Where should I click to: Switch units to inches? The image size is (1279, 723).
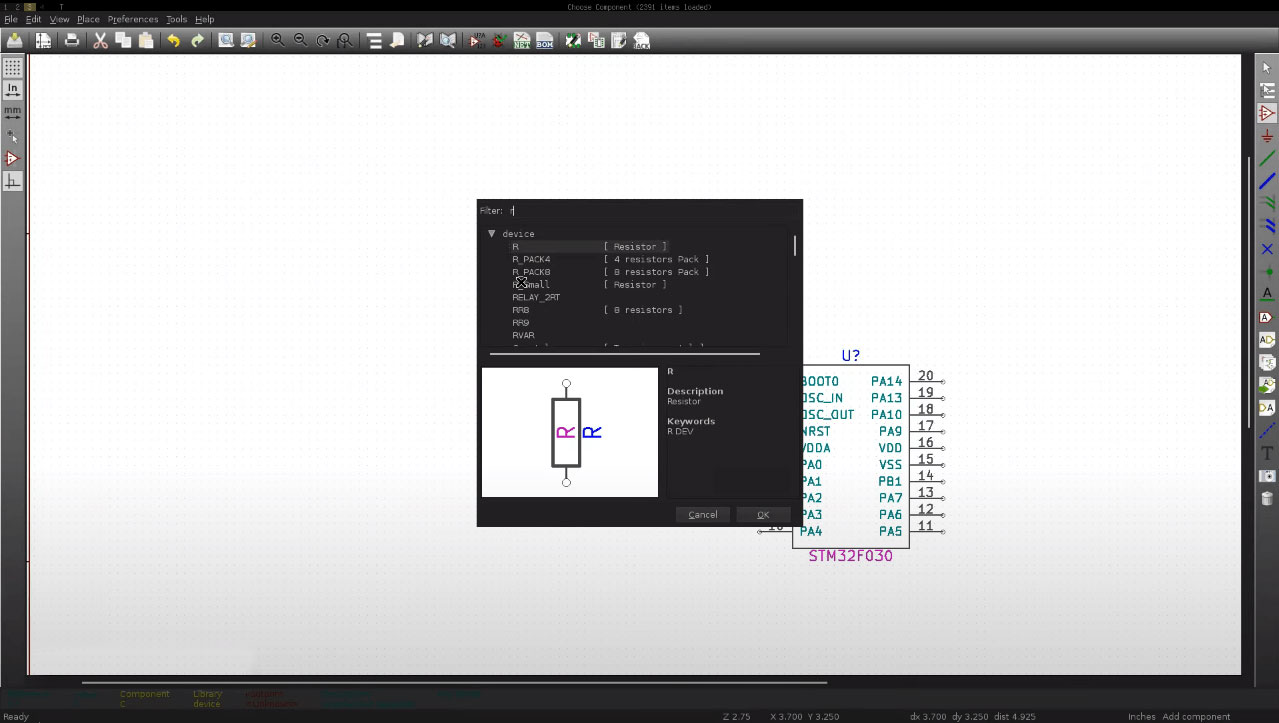click(x=12, y=91)
